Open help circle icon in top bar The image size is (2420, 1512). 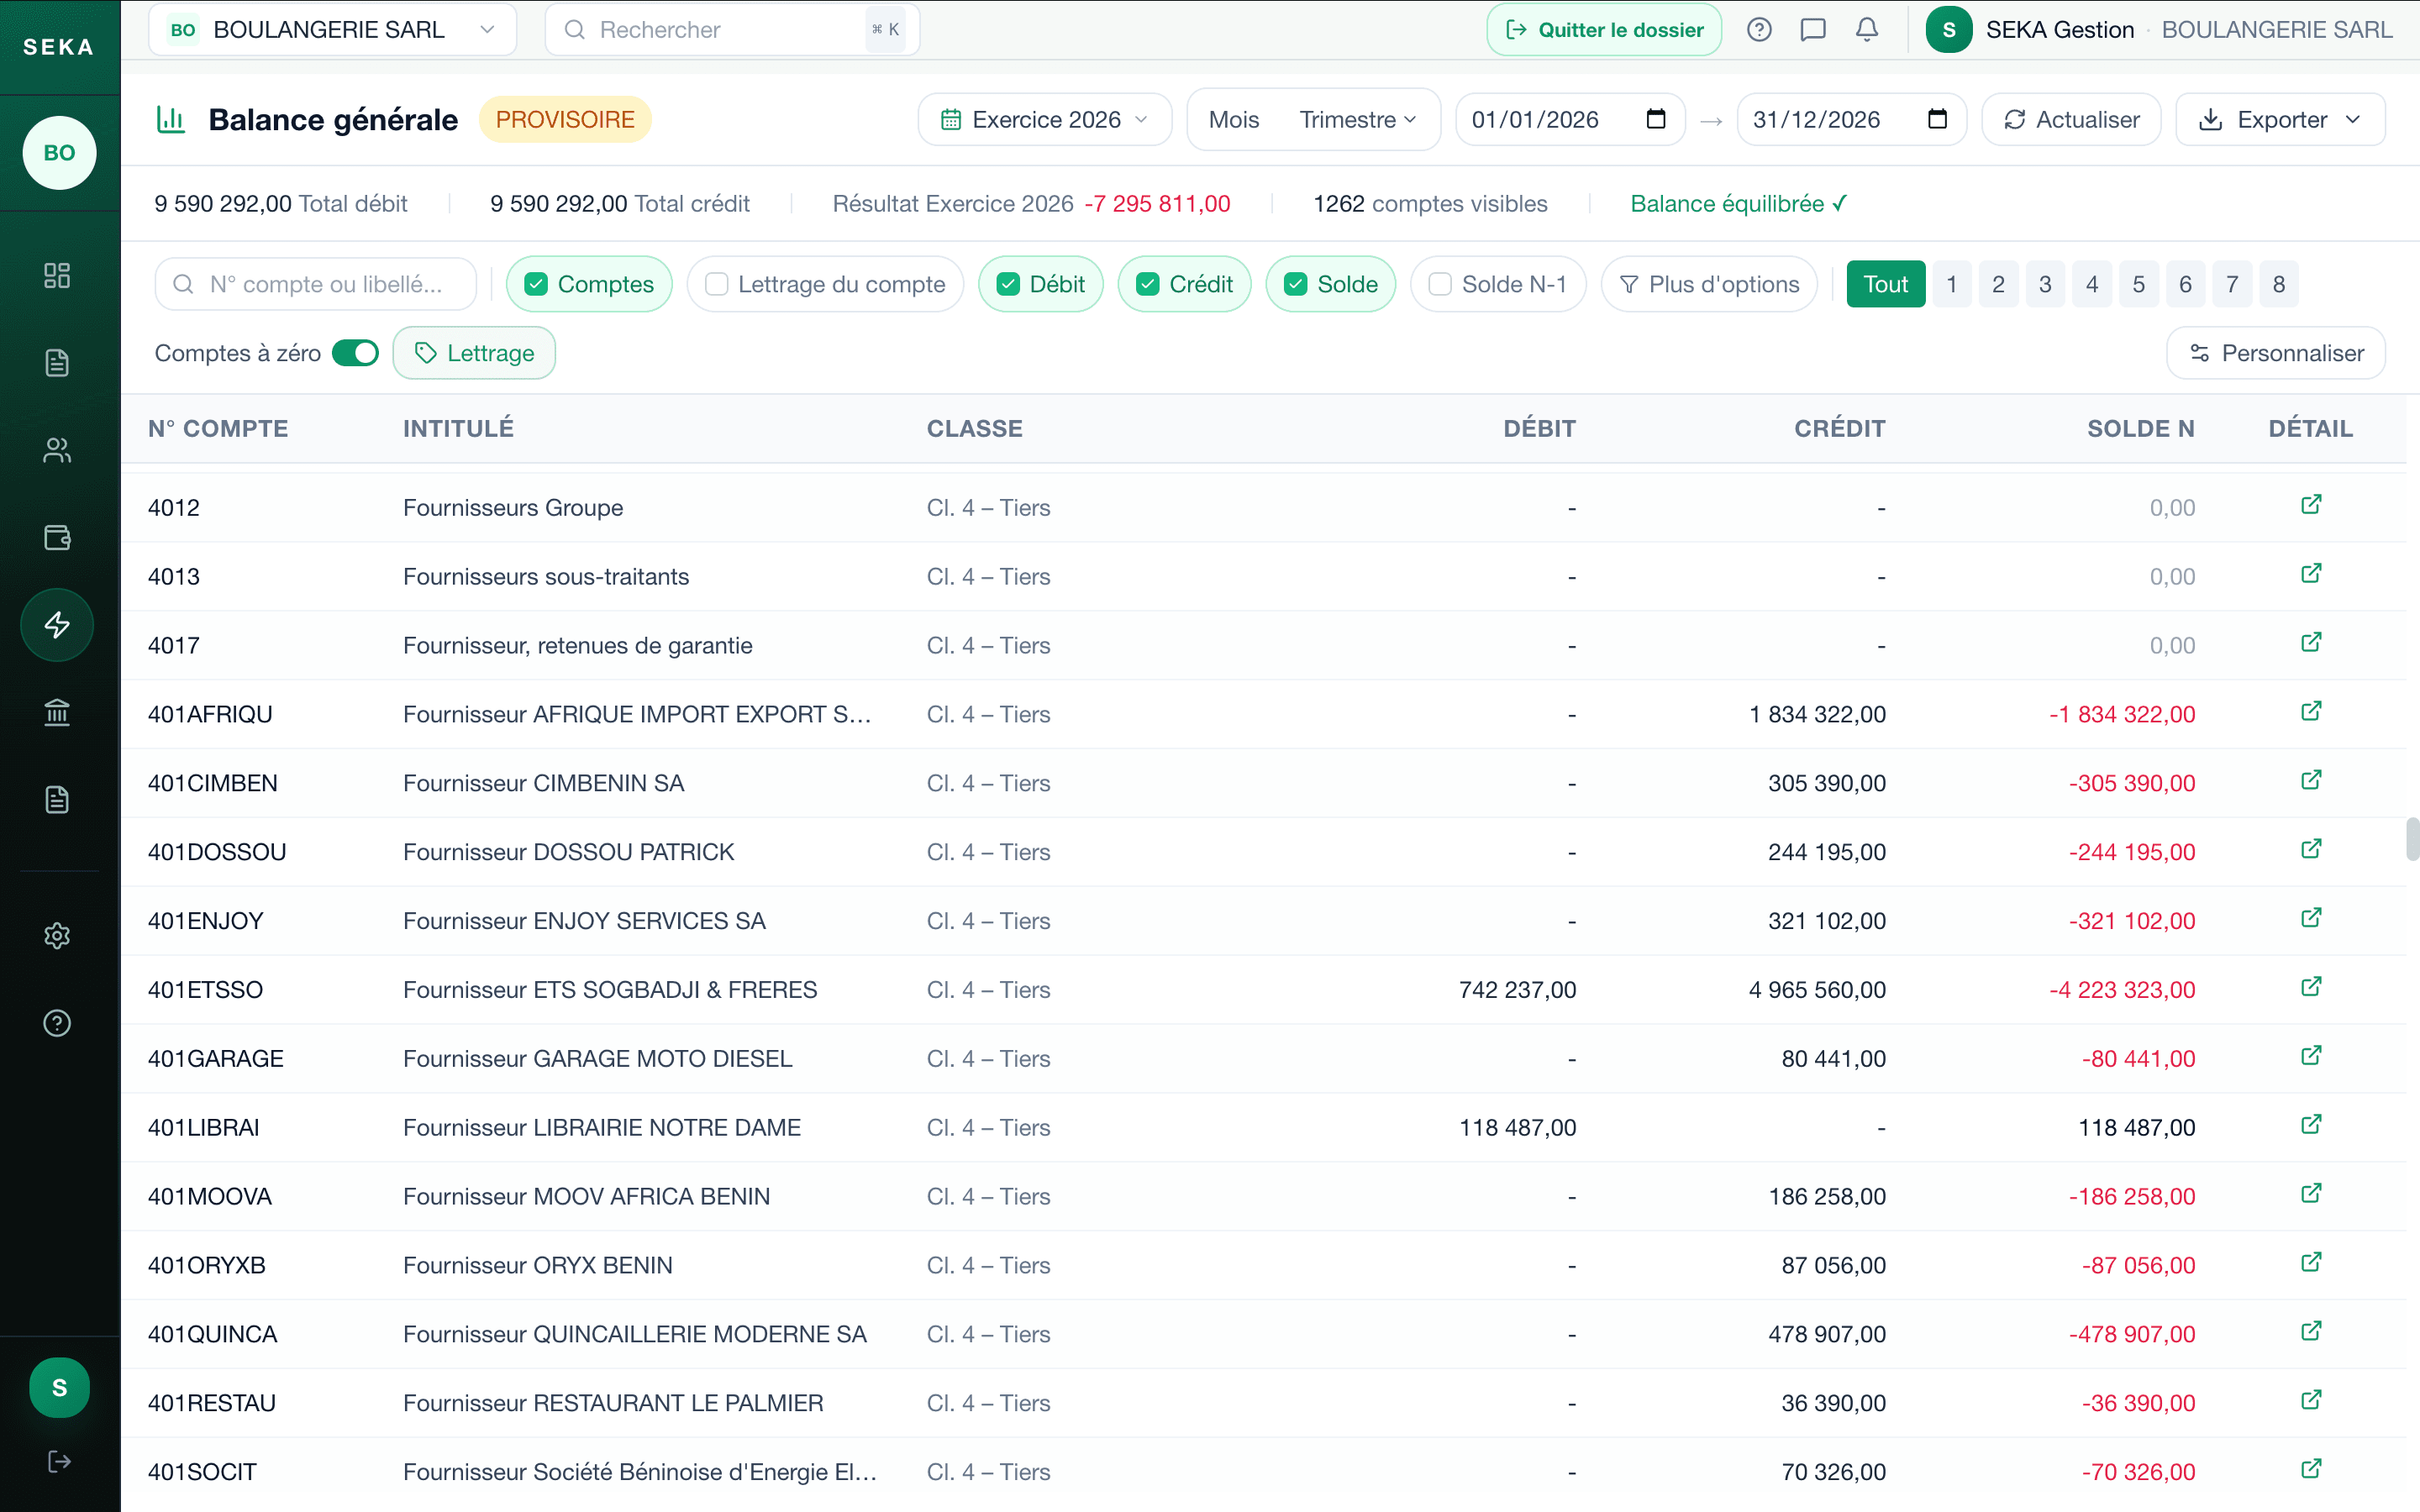tap(1759, 30)
